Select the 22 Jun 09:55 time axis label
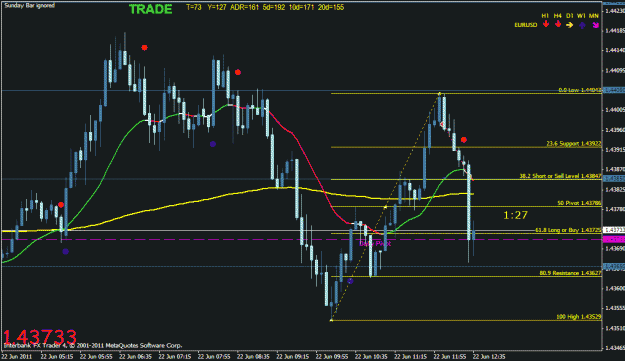 tap(332, 356)
